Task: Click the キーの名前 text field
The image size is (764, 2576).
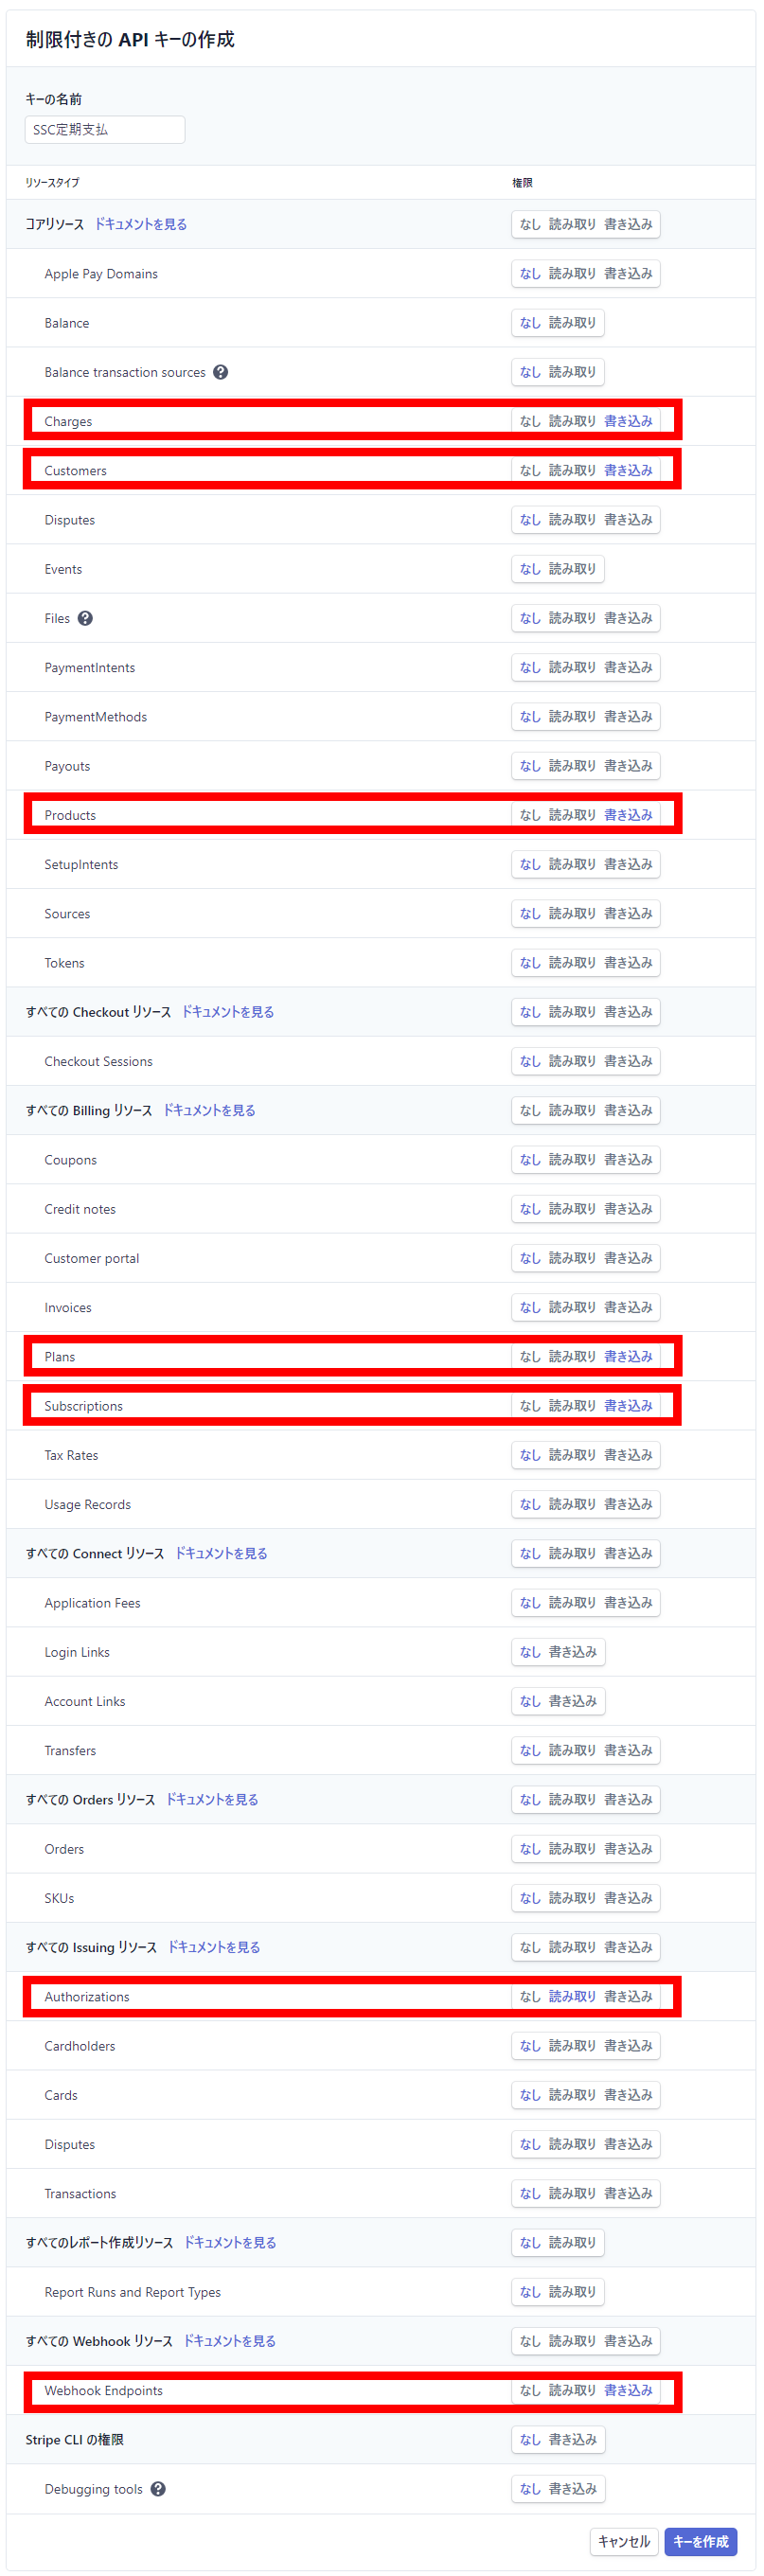Action: coord(104,130)
